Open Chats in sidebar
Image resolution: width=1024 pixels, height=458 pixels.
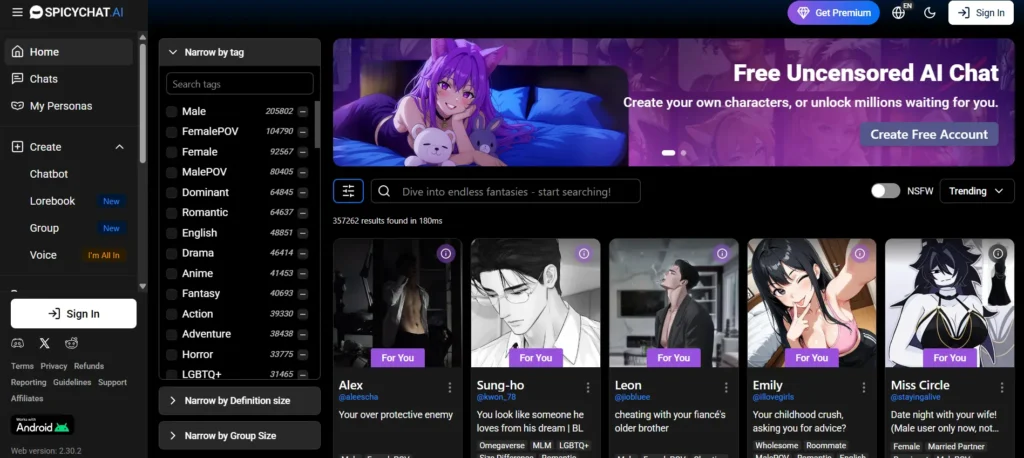tap(69, 79)
